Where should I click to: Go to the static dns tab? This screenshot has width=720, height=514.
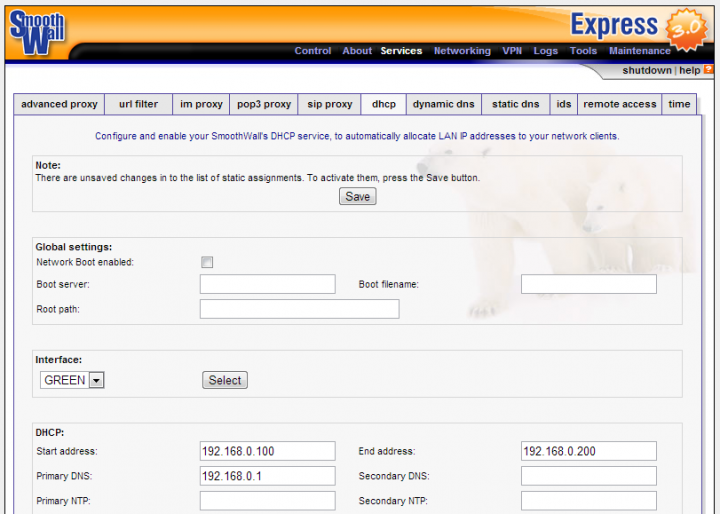pos(515,104)
